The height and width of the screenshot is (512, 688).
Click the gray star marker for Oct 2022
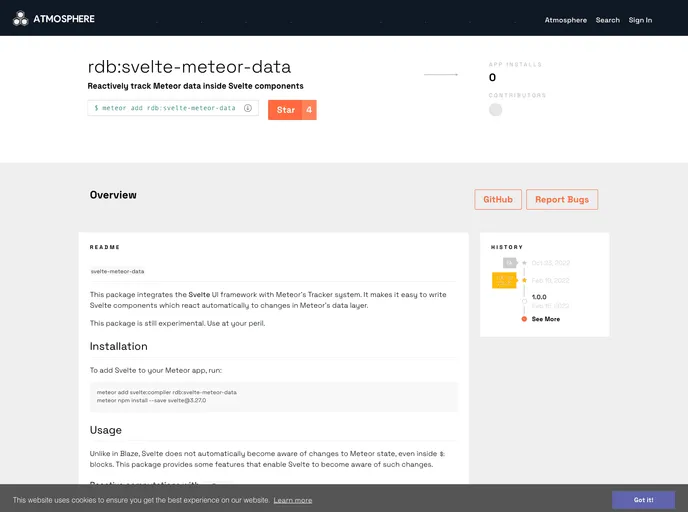point(524,263)
